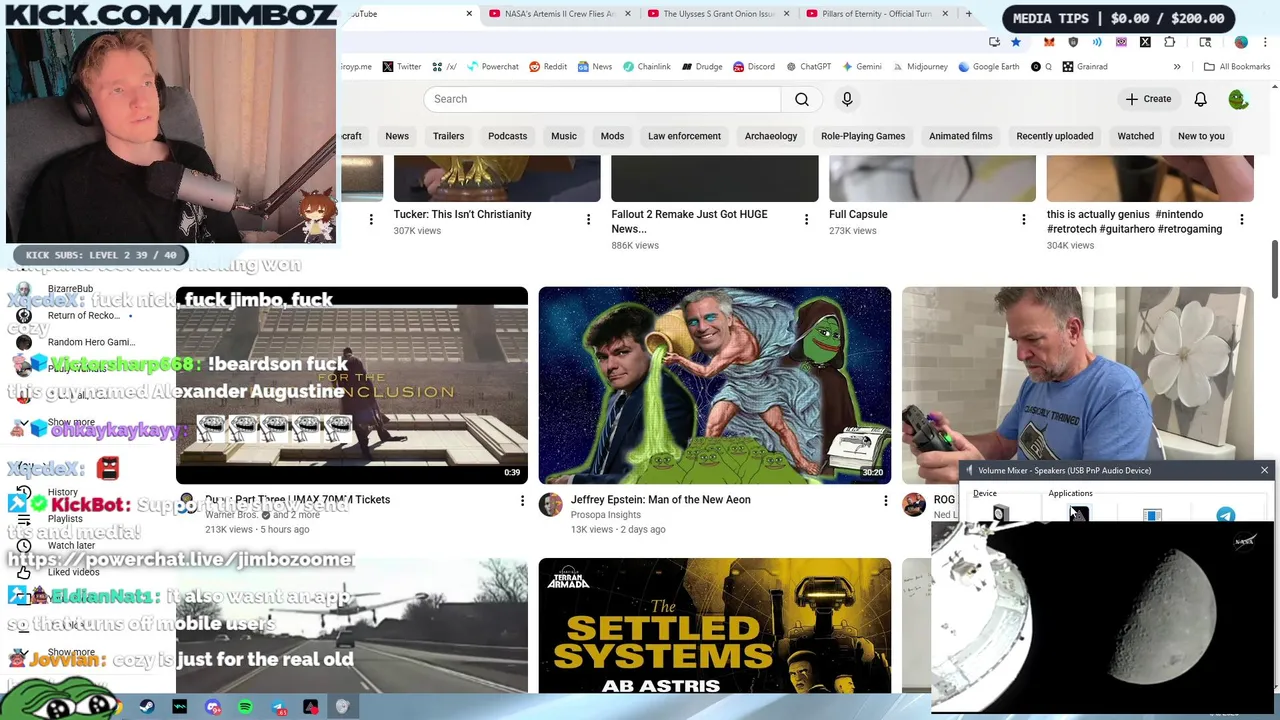Viewport: 1280px width, 720px height.
Task: Open the /x/ bookmark
Action: [445, 67]
